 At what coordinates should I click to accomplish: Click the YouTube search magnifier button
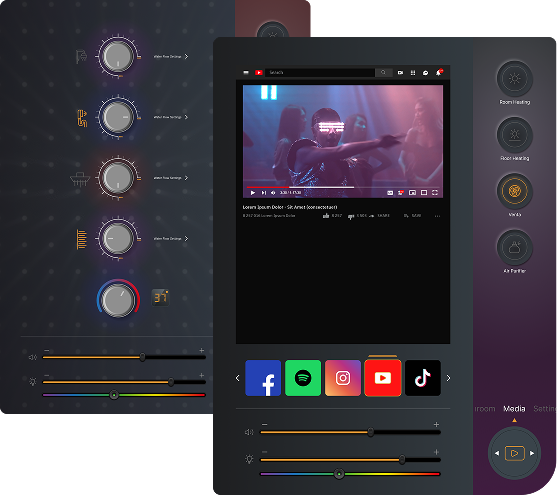[383, 72]
